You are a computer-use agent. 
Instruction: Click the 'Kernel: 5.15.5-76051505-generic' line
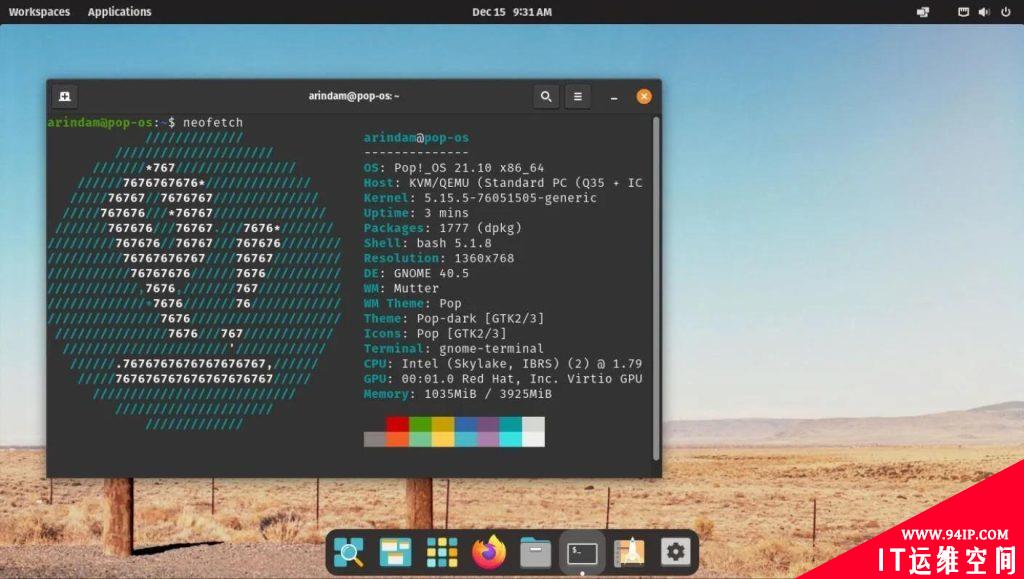[x=480, y=198]
